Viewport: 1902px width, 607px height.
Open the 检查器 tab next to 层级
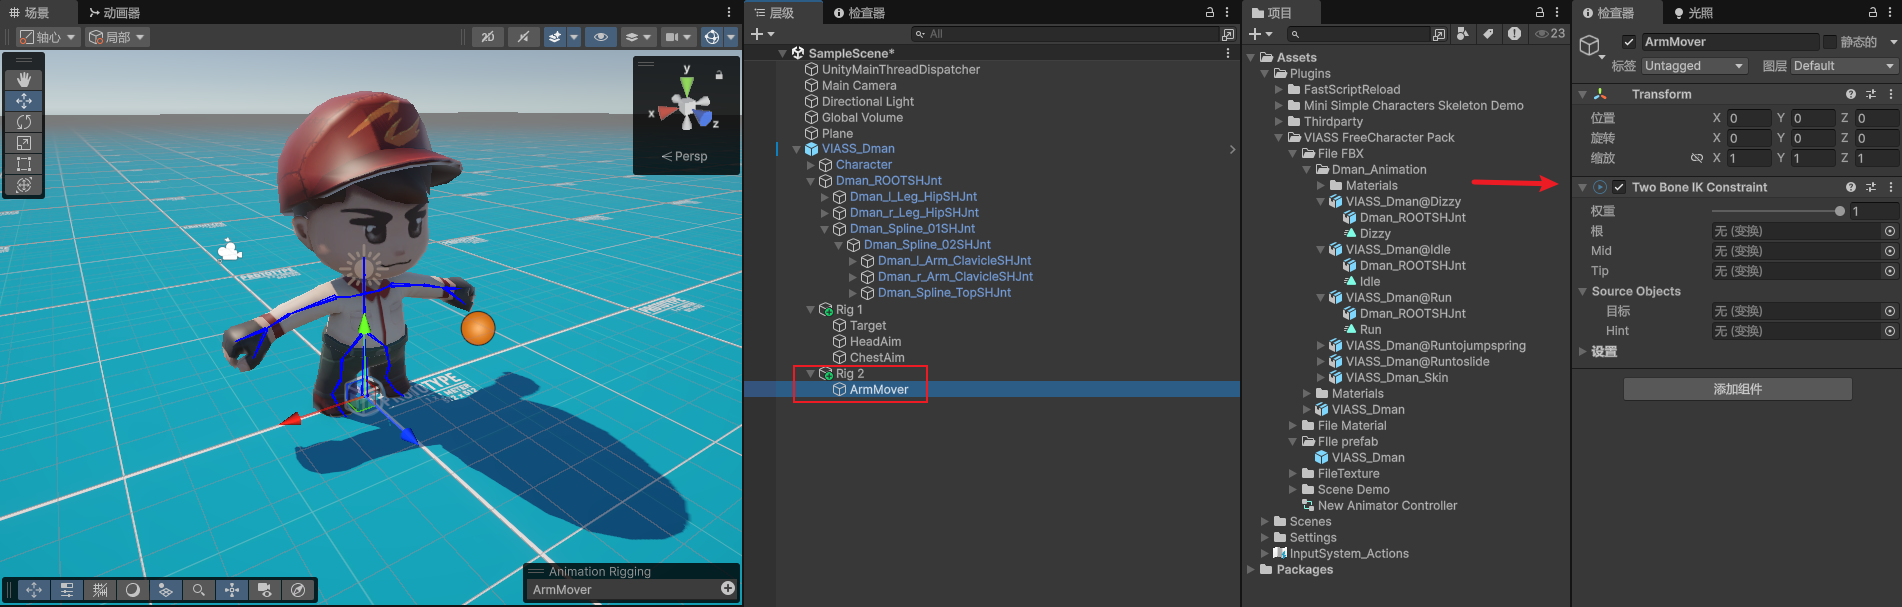pos(859,12)
